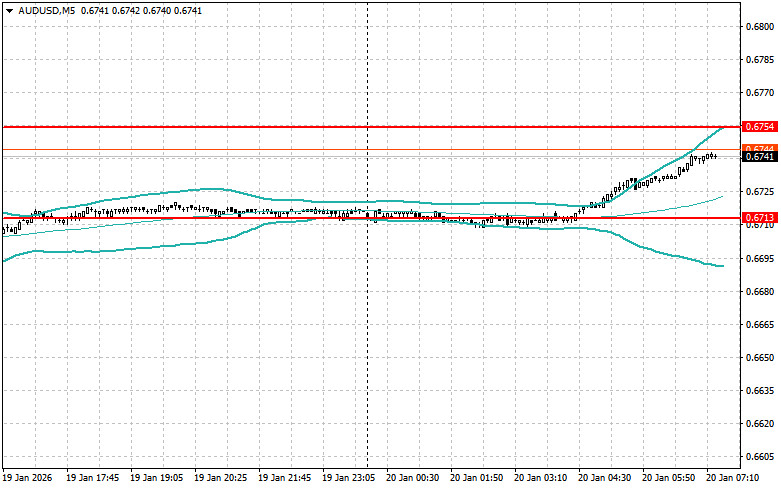Click the 20 Jan 04:30 time label
This screenshot has width=781, height=489.
point(605,478)
